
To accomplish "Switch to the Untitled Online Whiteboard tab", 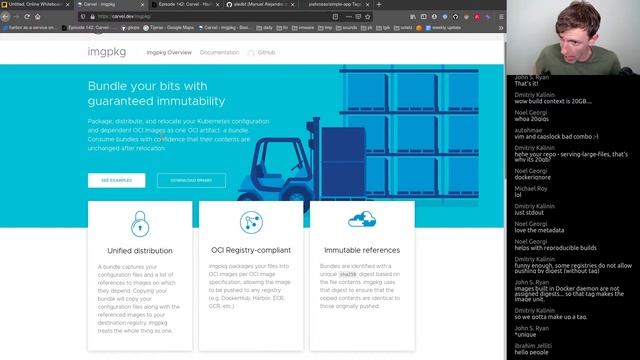I will click(x=35, y=4).
